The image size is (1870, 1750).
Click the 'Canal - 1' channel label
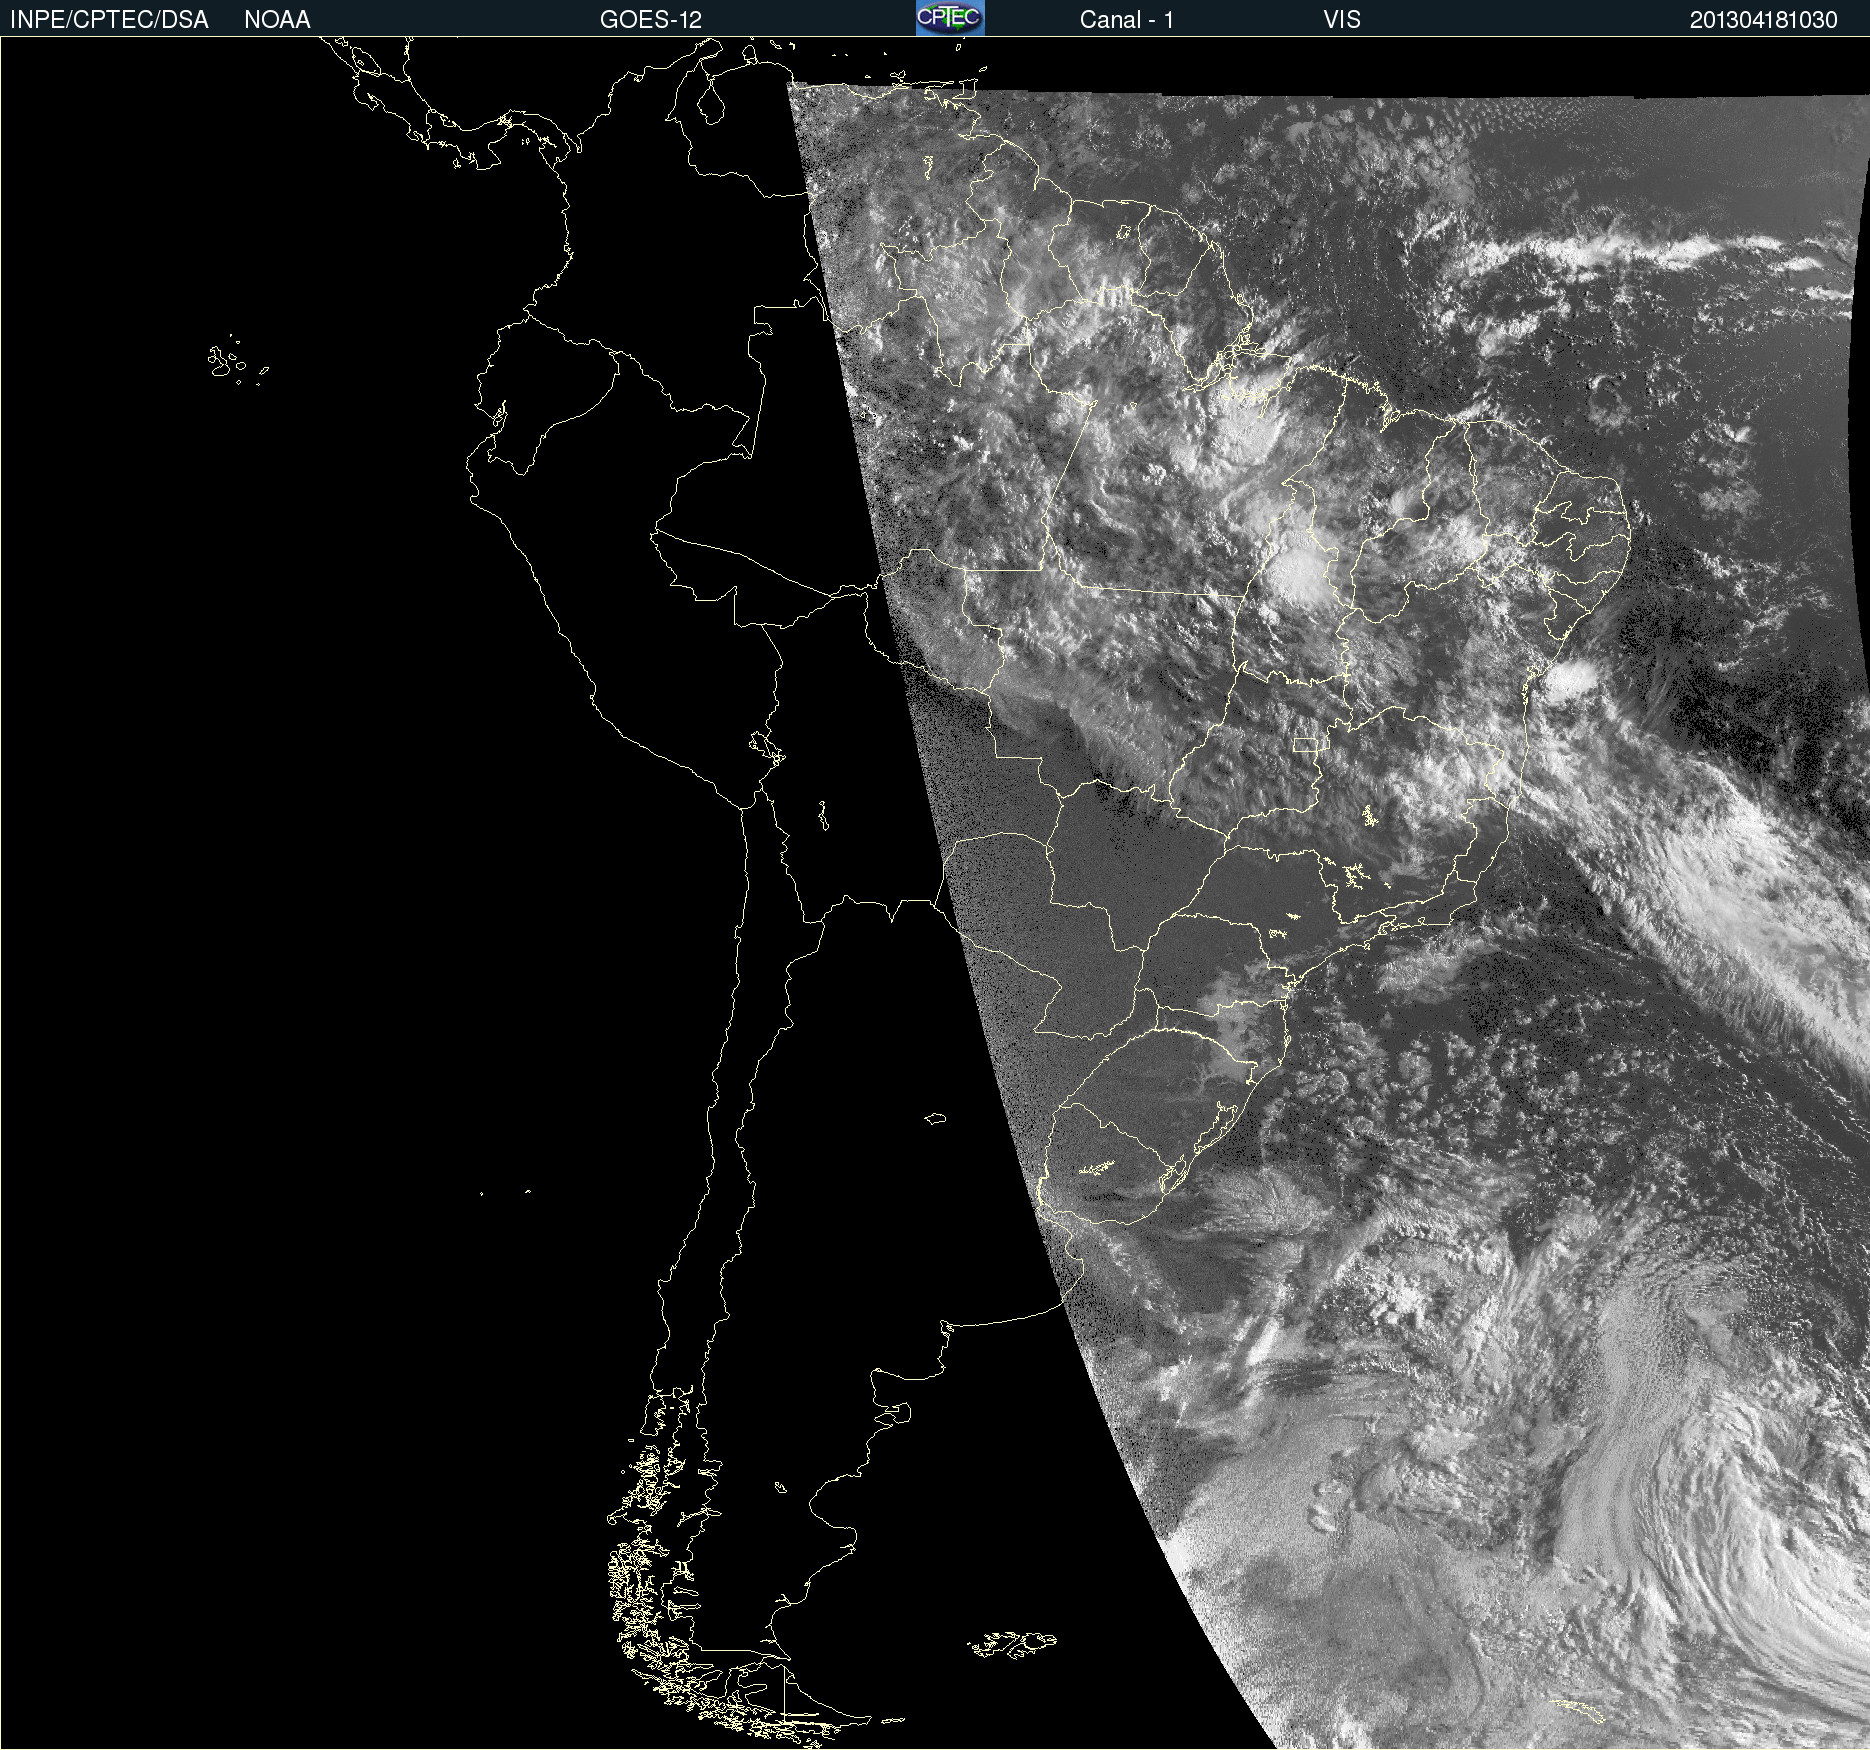click(1126, 20)
